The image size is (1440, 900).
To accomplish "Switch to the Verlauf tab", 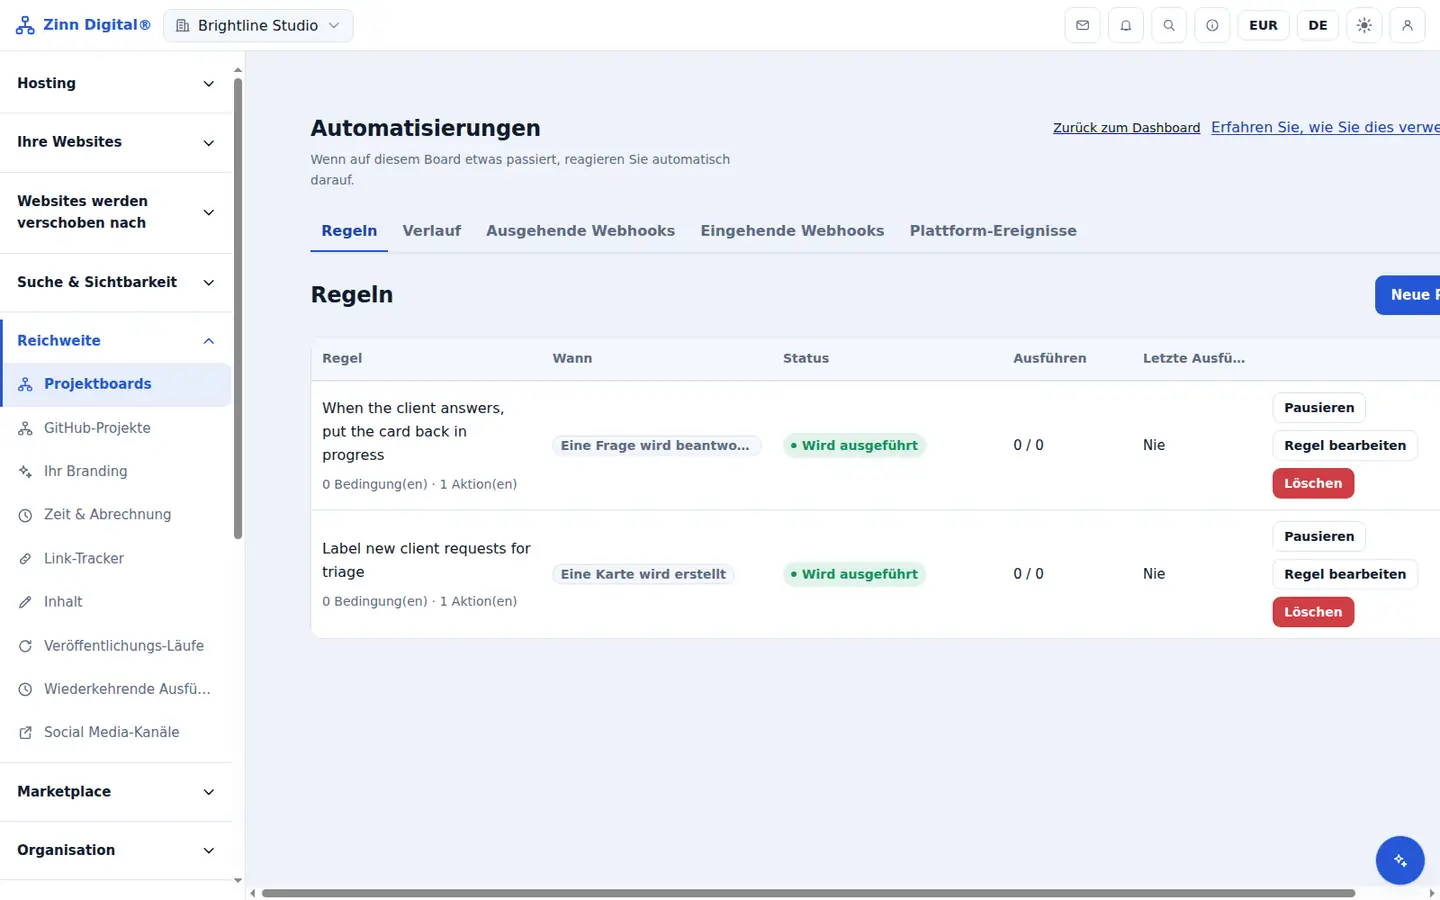I will [432, 231].
